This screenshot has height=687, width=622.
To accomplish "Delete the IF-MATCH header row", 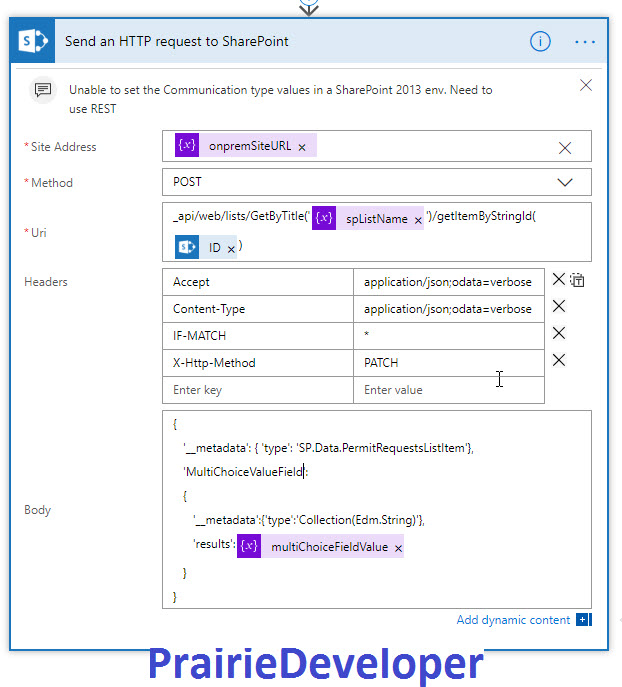I will tap(558, 333).
